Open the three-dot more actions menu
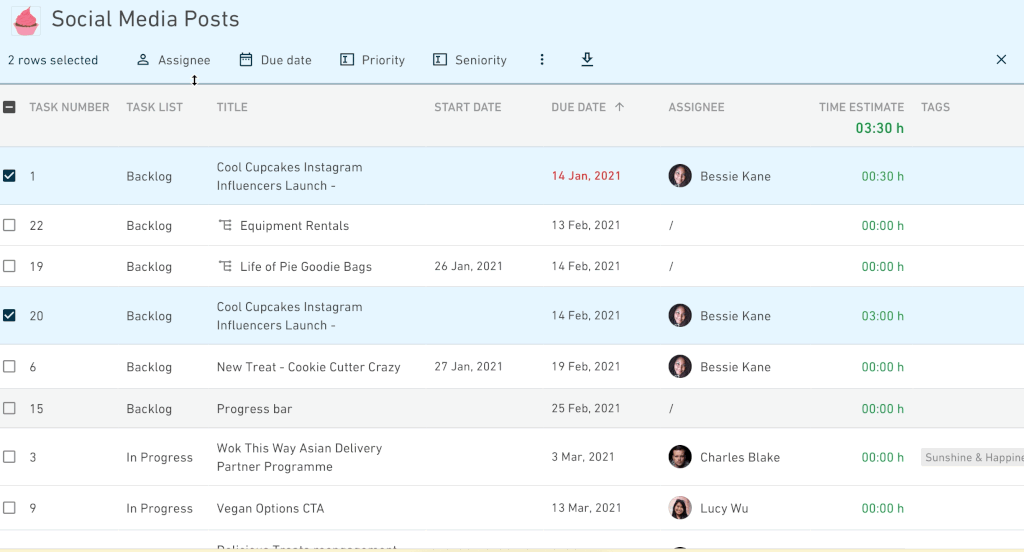 pos(541,59)
